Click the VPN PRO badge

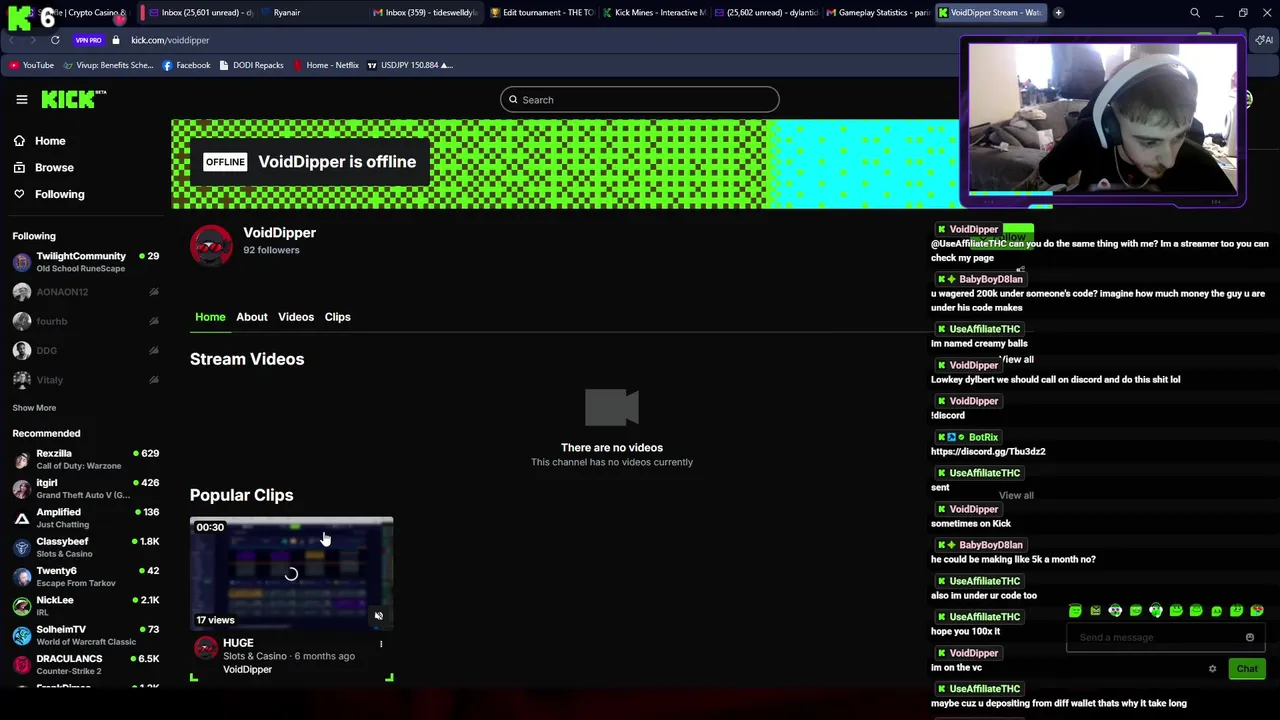click(x=88, y=40)
